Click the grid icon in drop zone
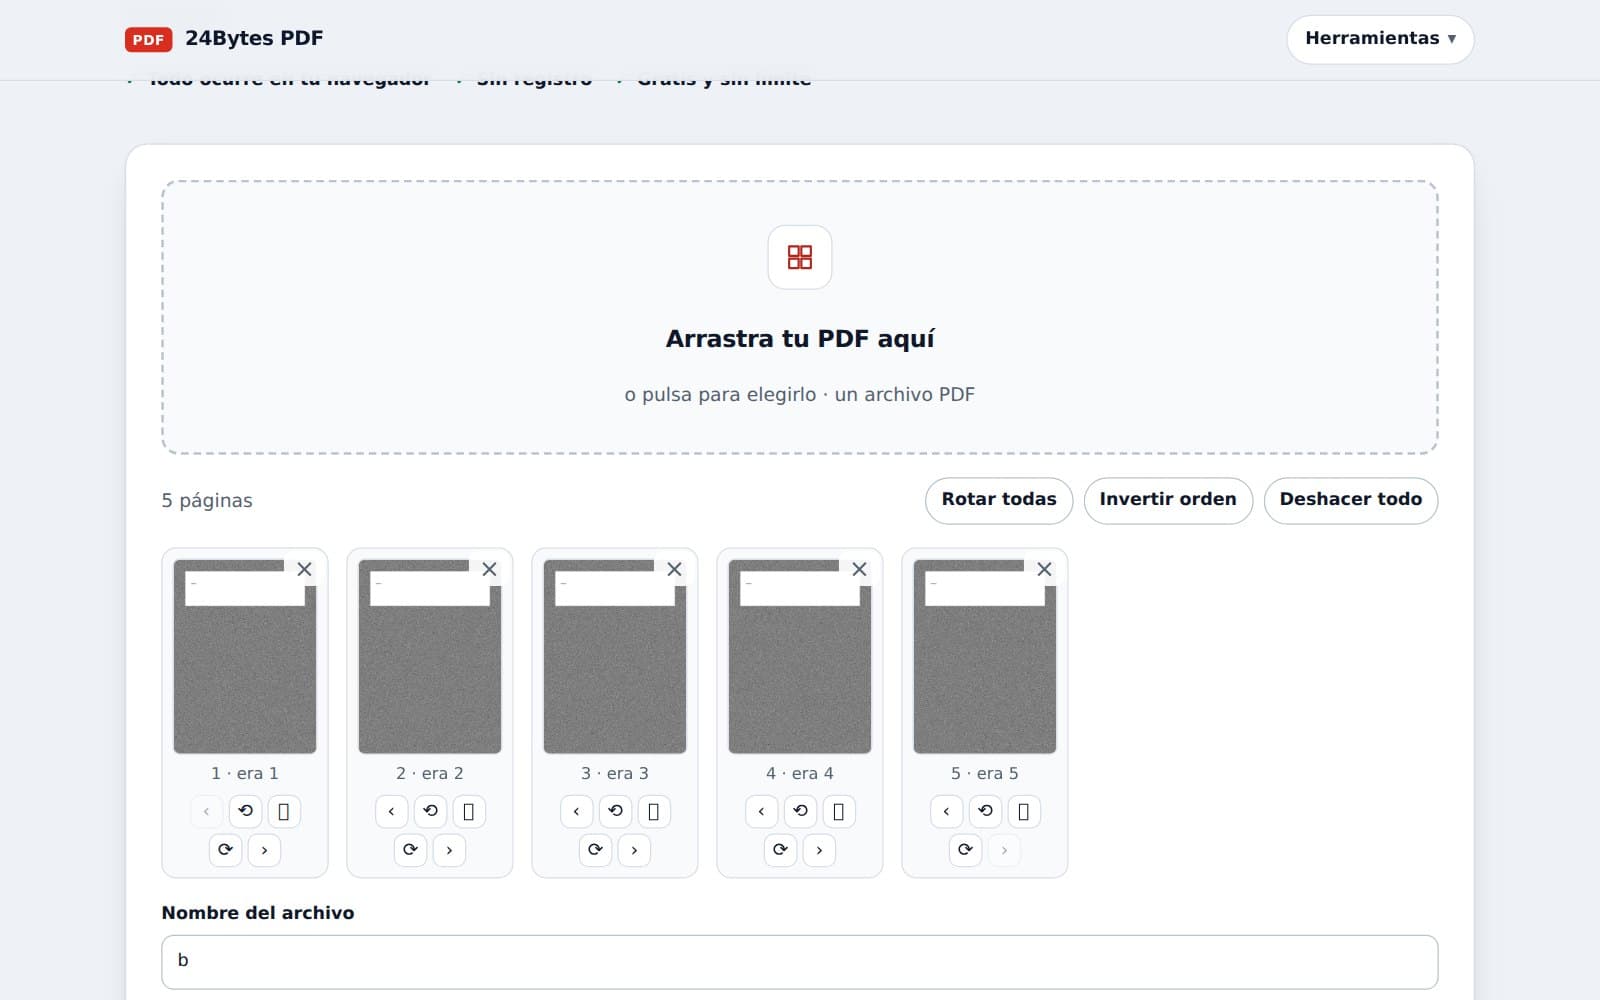1600x1000 pixels. tap(800, 257)
